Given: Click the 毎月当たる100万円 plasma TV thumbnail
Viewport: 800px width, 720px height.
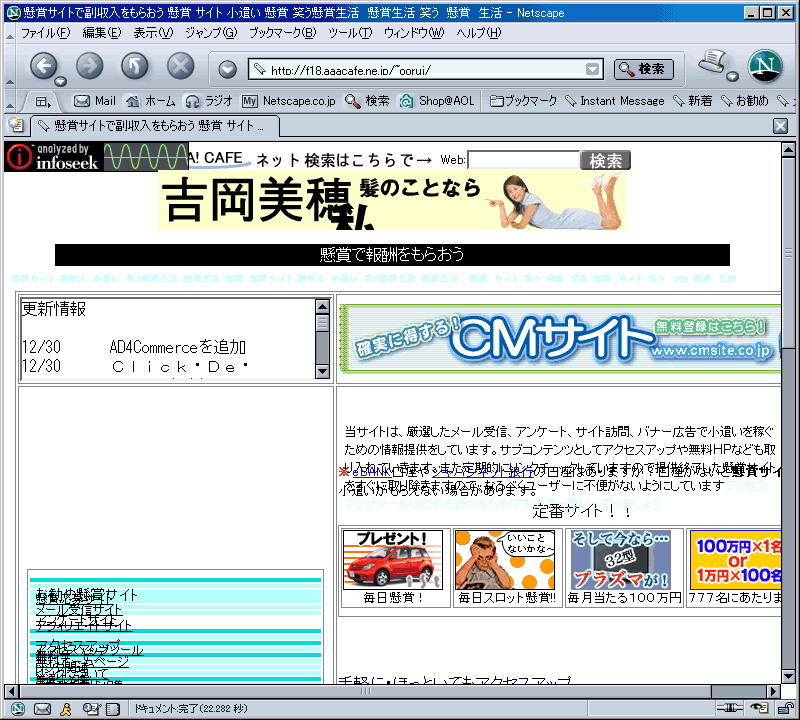Looking at the screenshot, I should click(x=620, y=560).
